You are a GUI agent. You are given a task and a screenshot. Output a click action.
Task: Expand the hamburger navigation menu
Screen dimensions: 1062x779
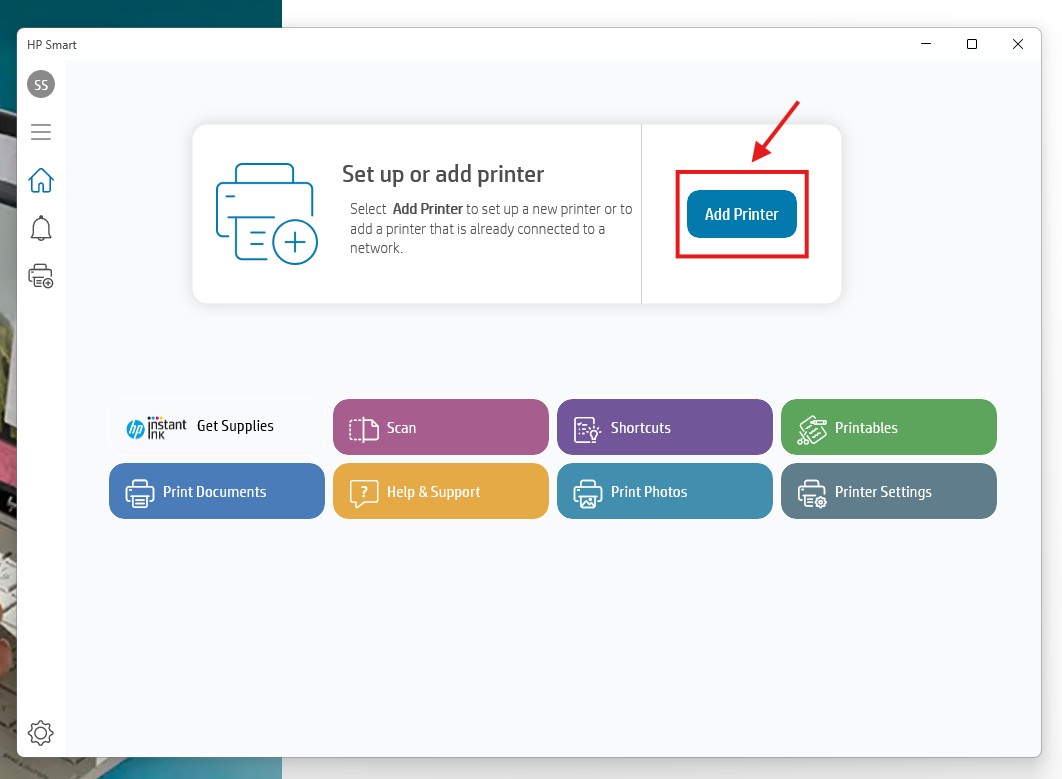point(41,132)
